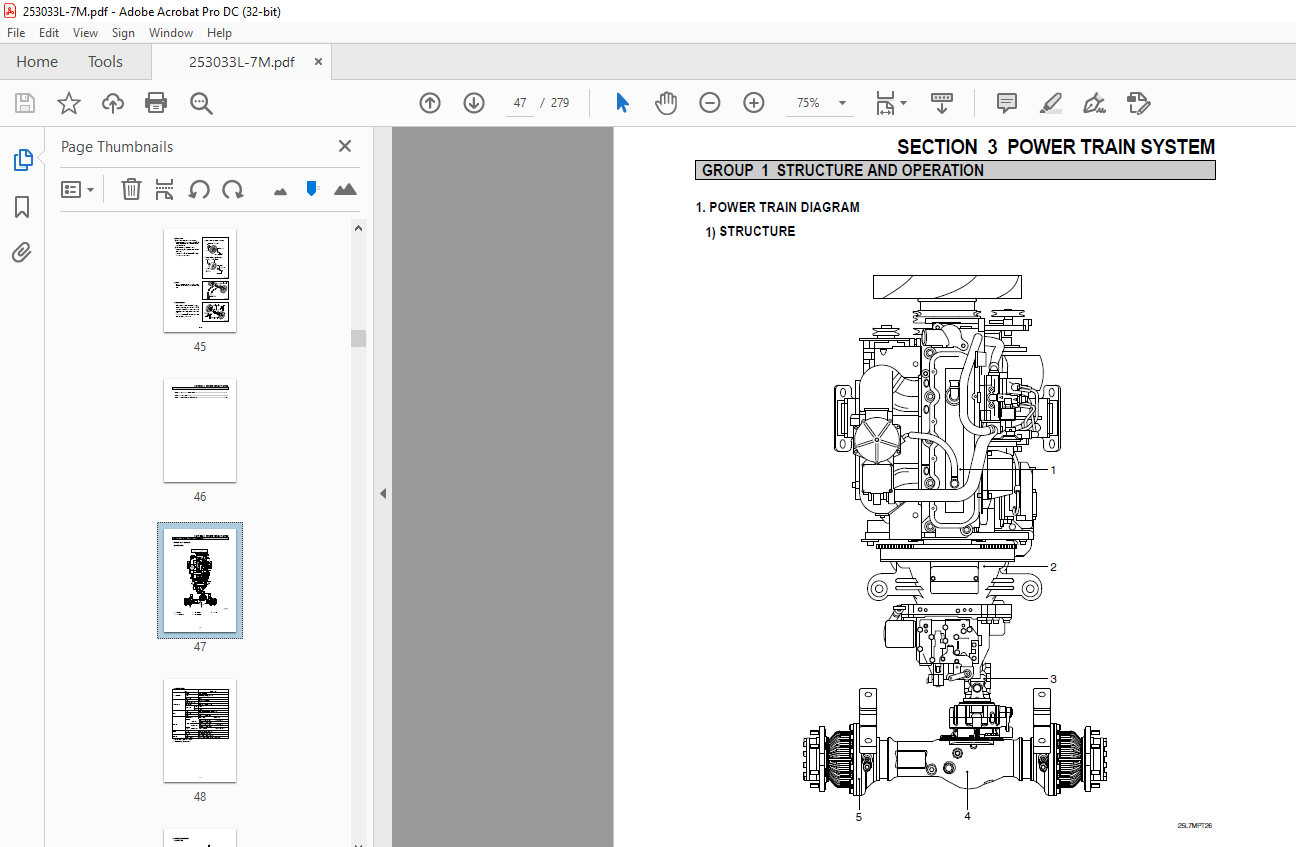This screenshot has height=847, width=1296.
Task: Switch to the Tools tab
Action: coord(105,62)
